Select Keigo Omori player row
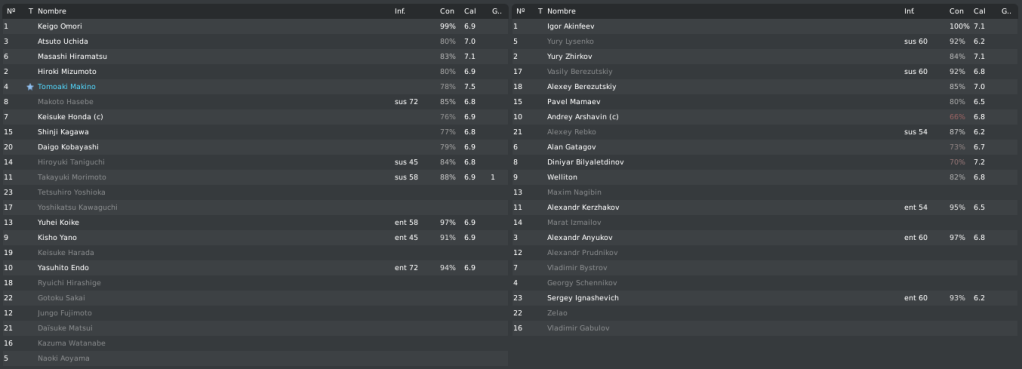1022x369 pixels. point(254,26)
